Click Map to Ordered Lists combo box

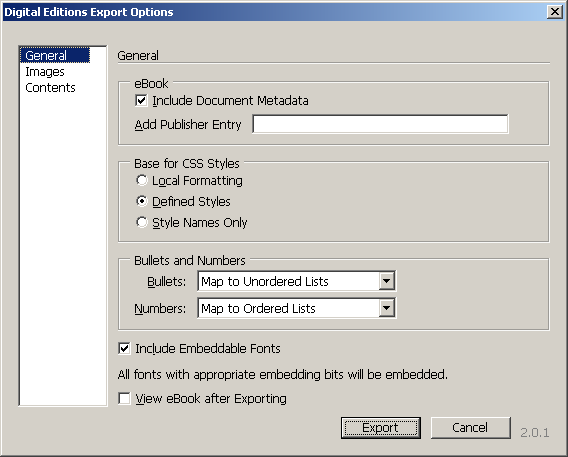pyautogui.click(x=297, y=308)
